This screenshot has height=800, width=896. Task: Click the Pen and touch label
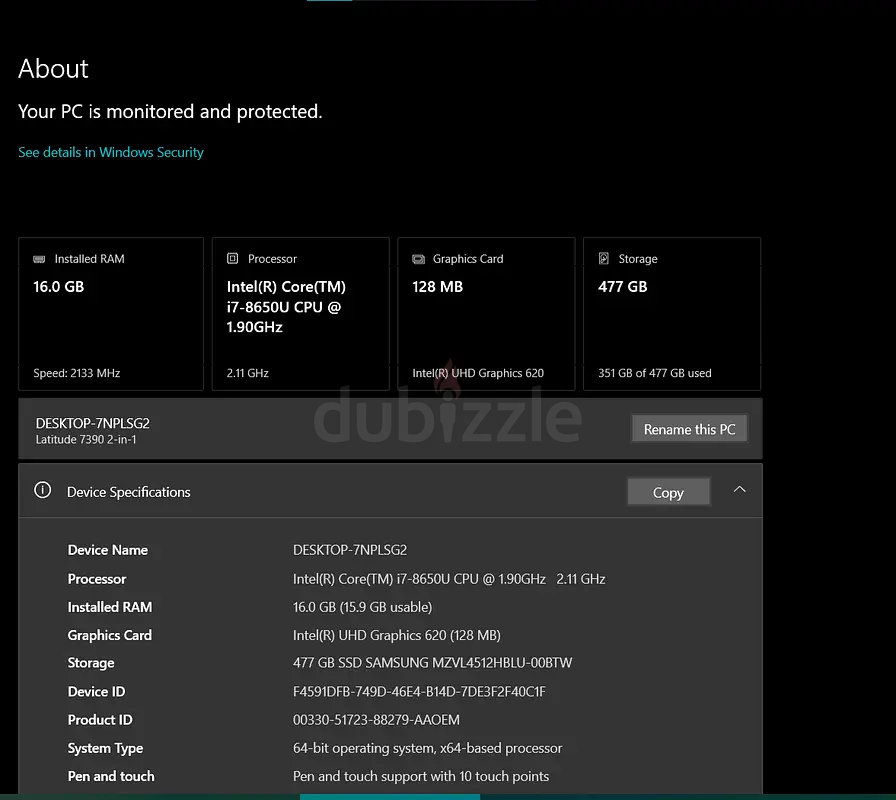tap(111, 776)
